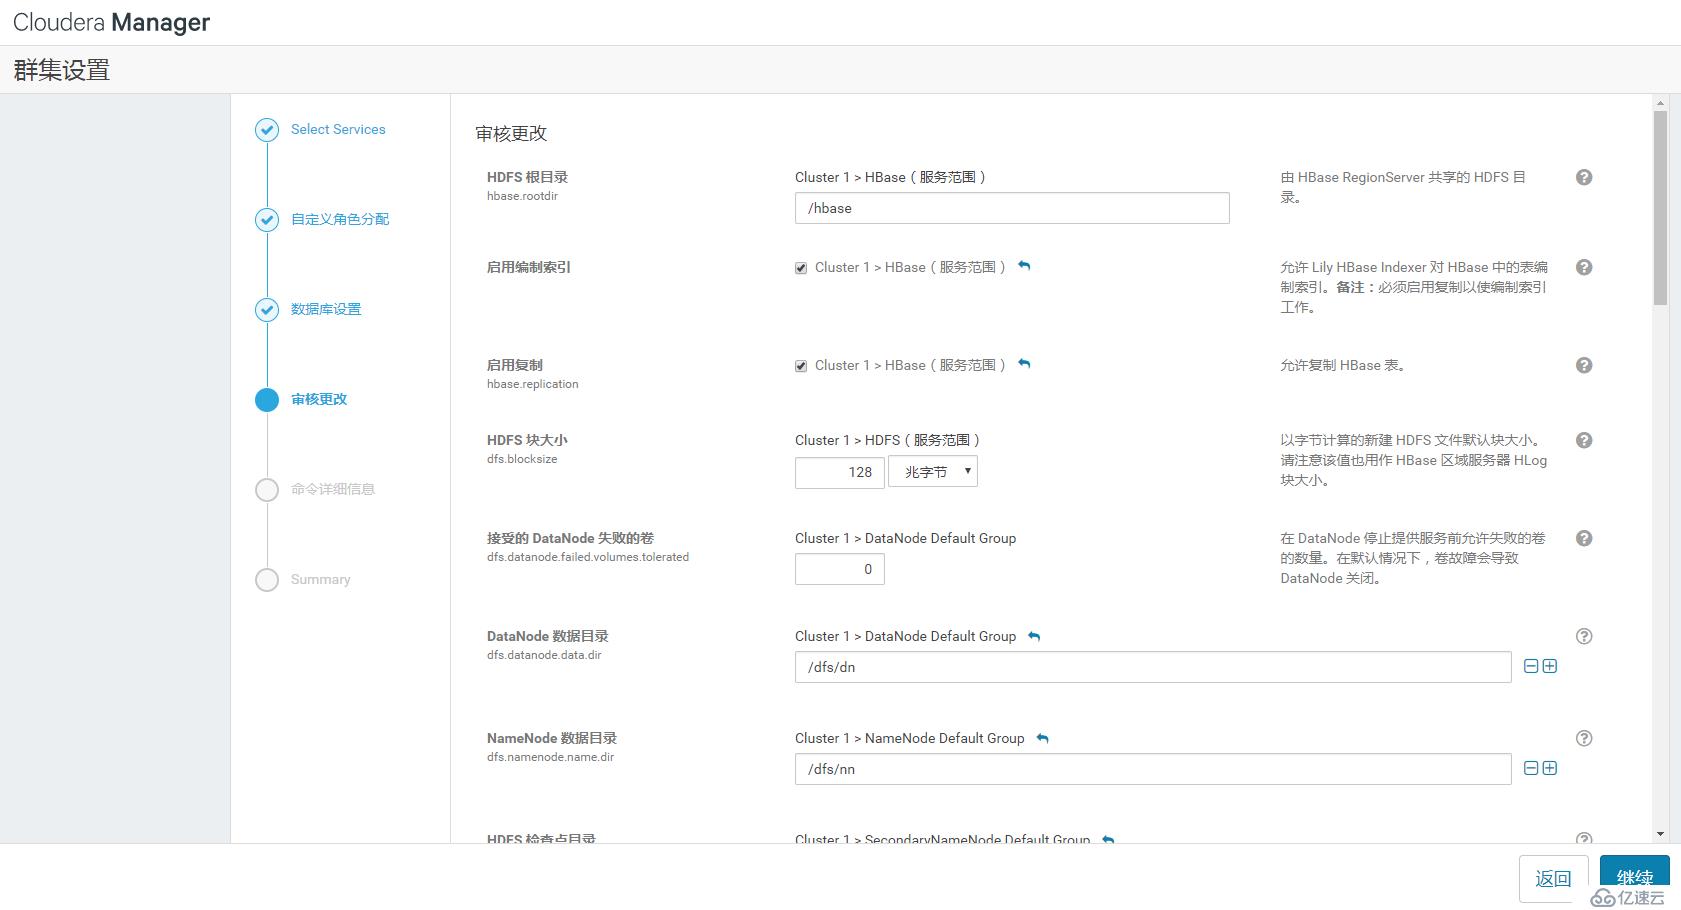The width and height of the screenshot is (1681, 910).
Task: Click the 数据库设置 completed step icon
Action: point(267,310)
